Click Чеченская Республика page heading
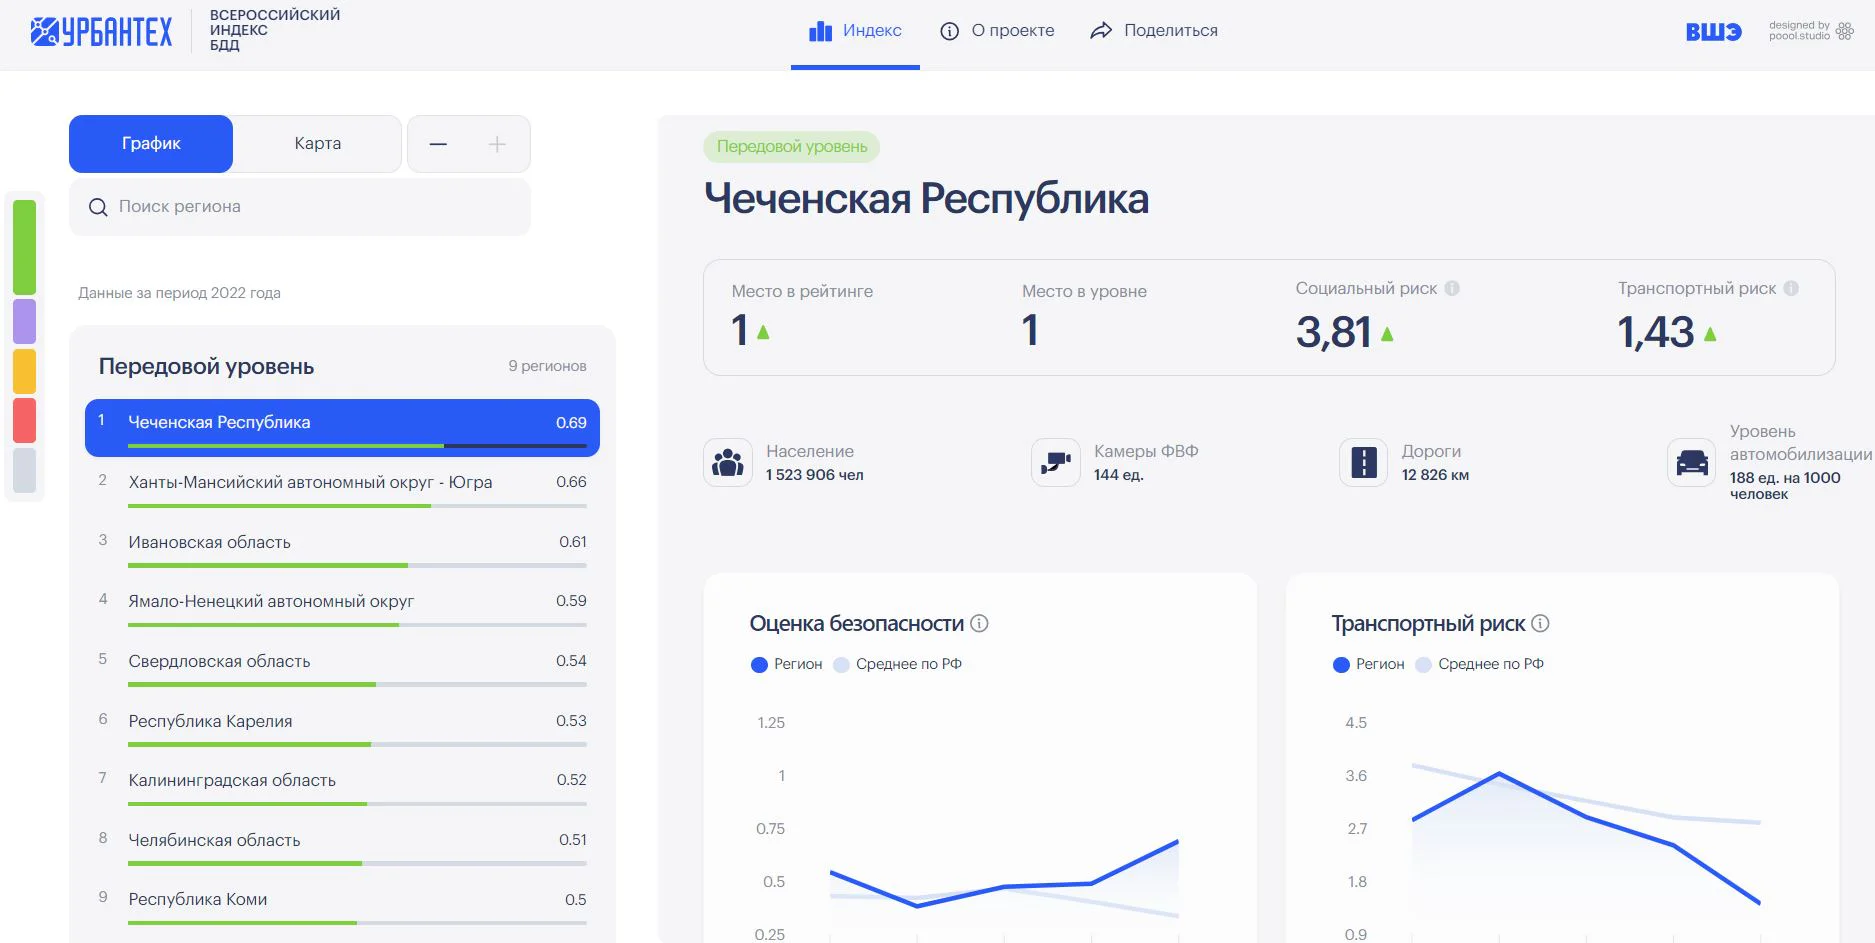Image resolution: width=1875 pixels, height=943 pixels. [x=926, y=199]
